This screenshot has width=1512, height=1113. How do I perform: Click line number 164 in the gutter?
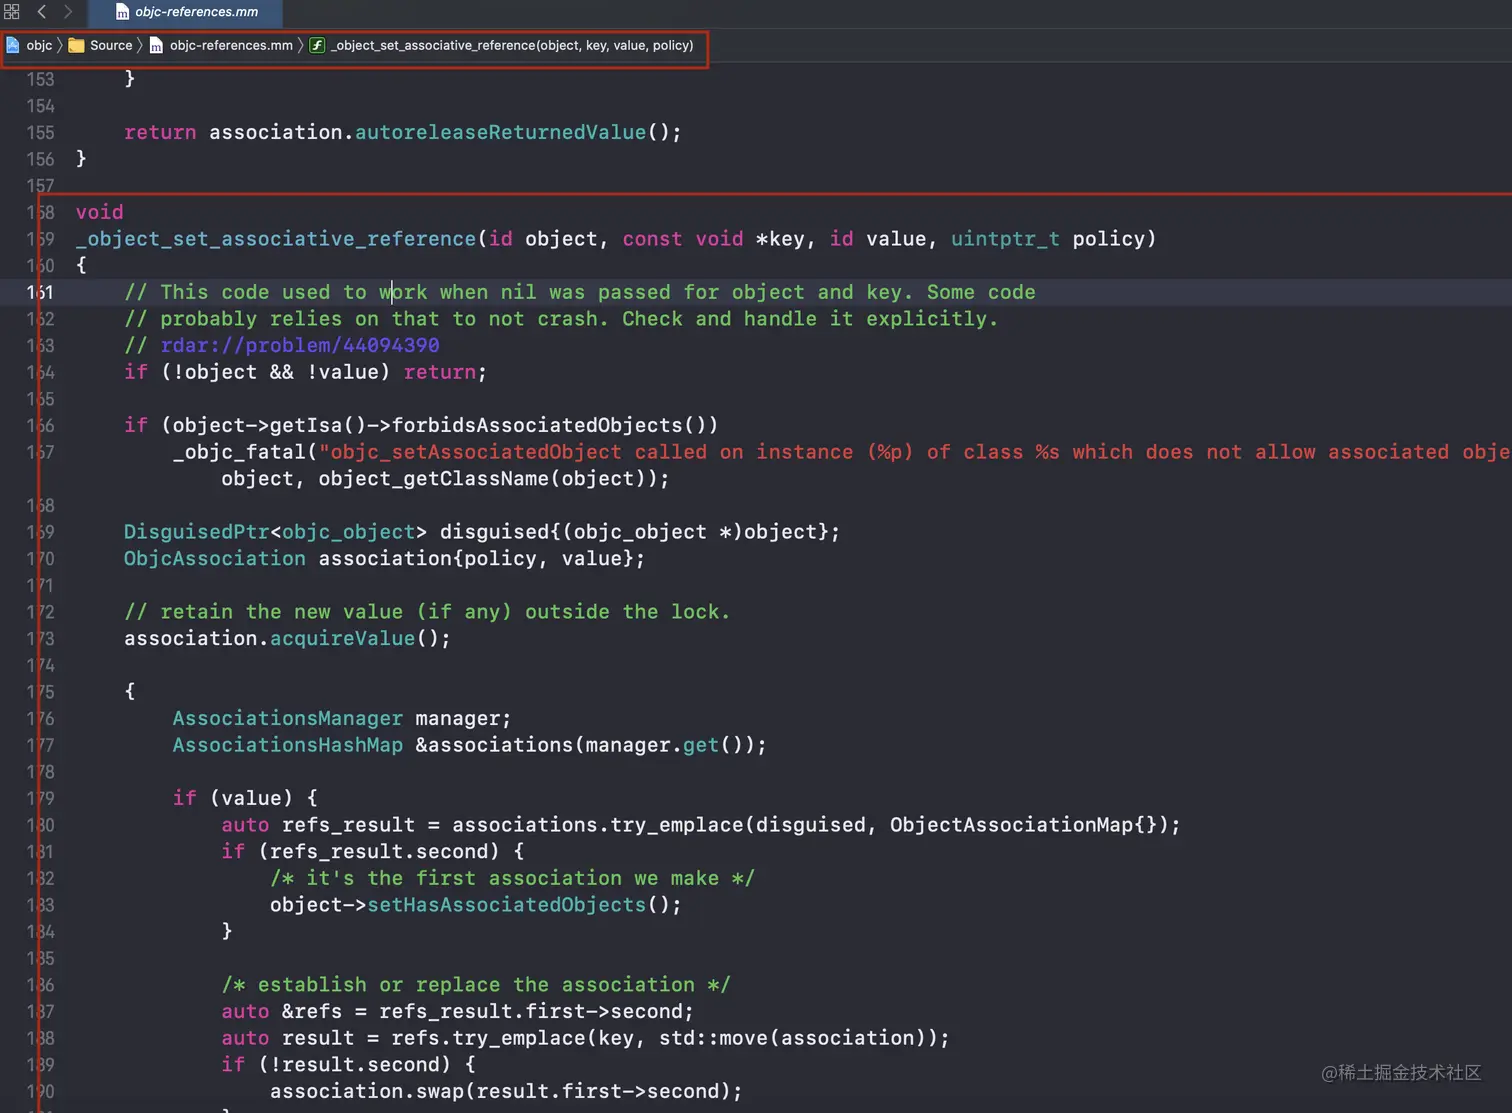click(40, 372)
